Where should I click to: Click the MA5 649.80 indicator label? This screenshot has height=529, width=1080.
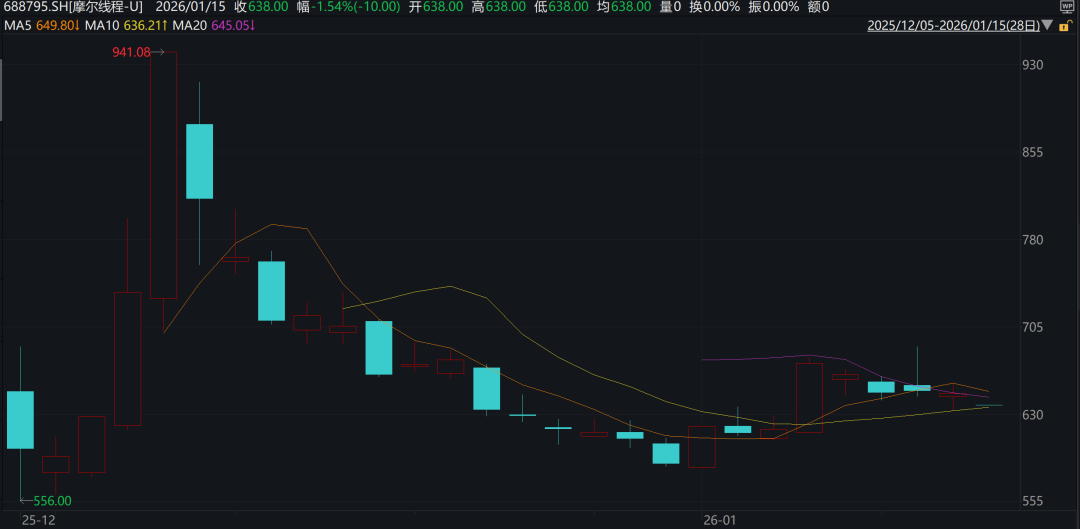click(43, 25)
